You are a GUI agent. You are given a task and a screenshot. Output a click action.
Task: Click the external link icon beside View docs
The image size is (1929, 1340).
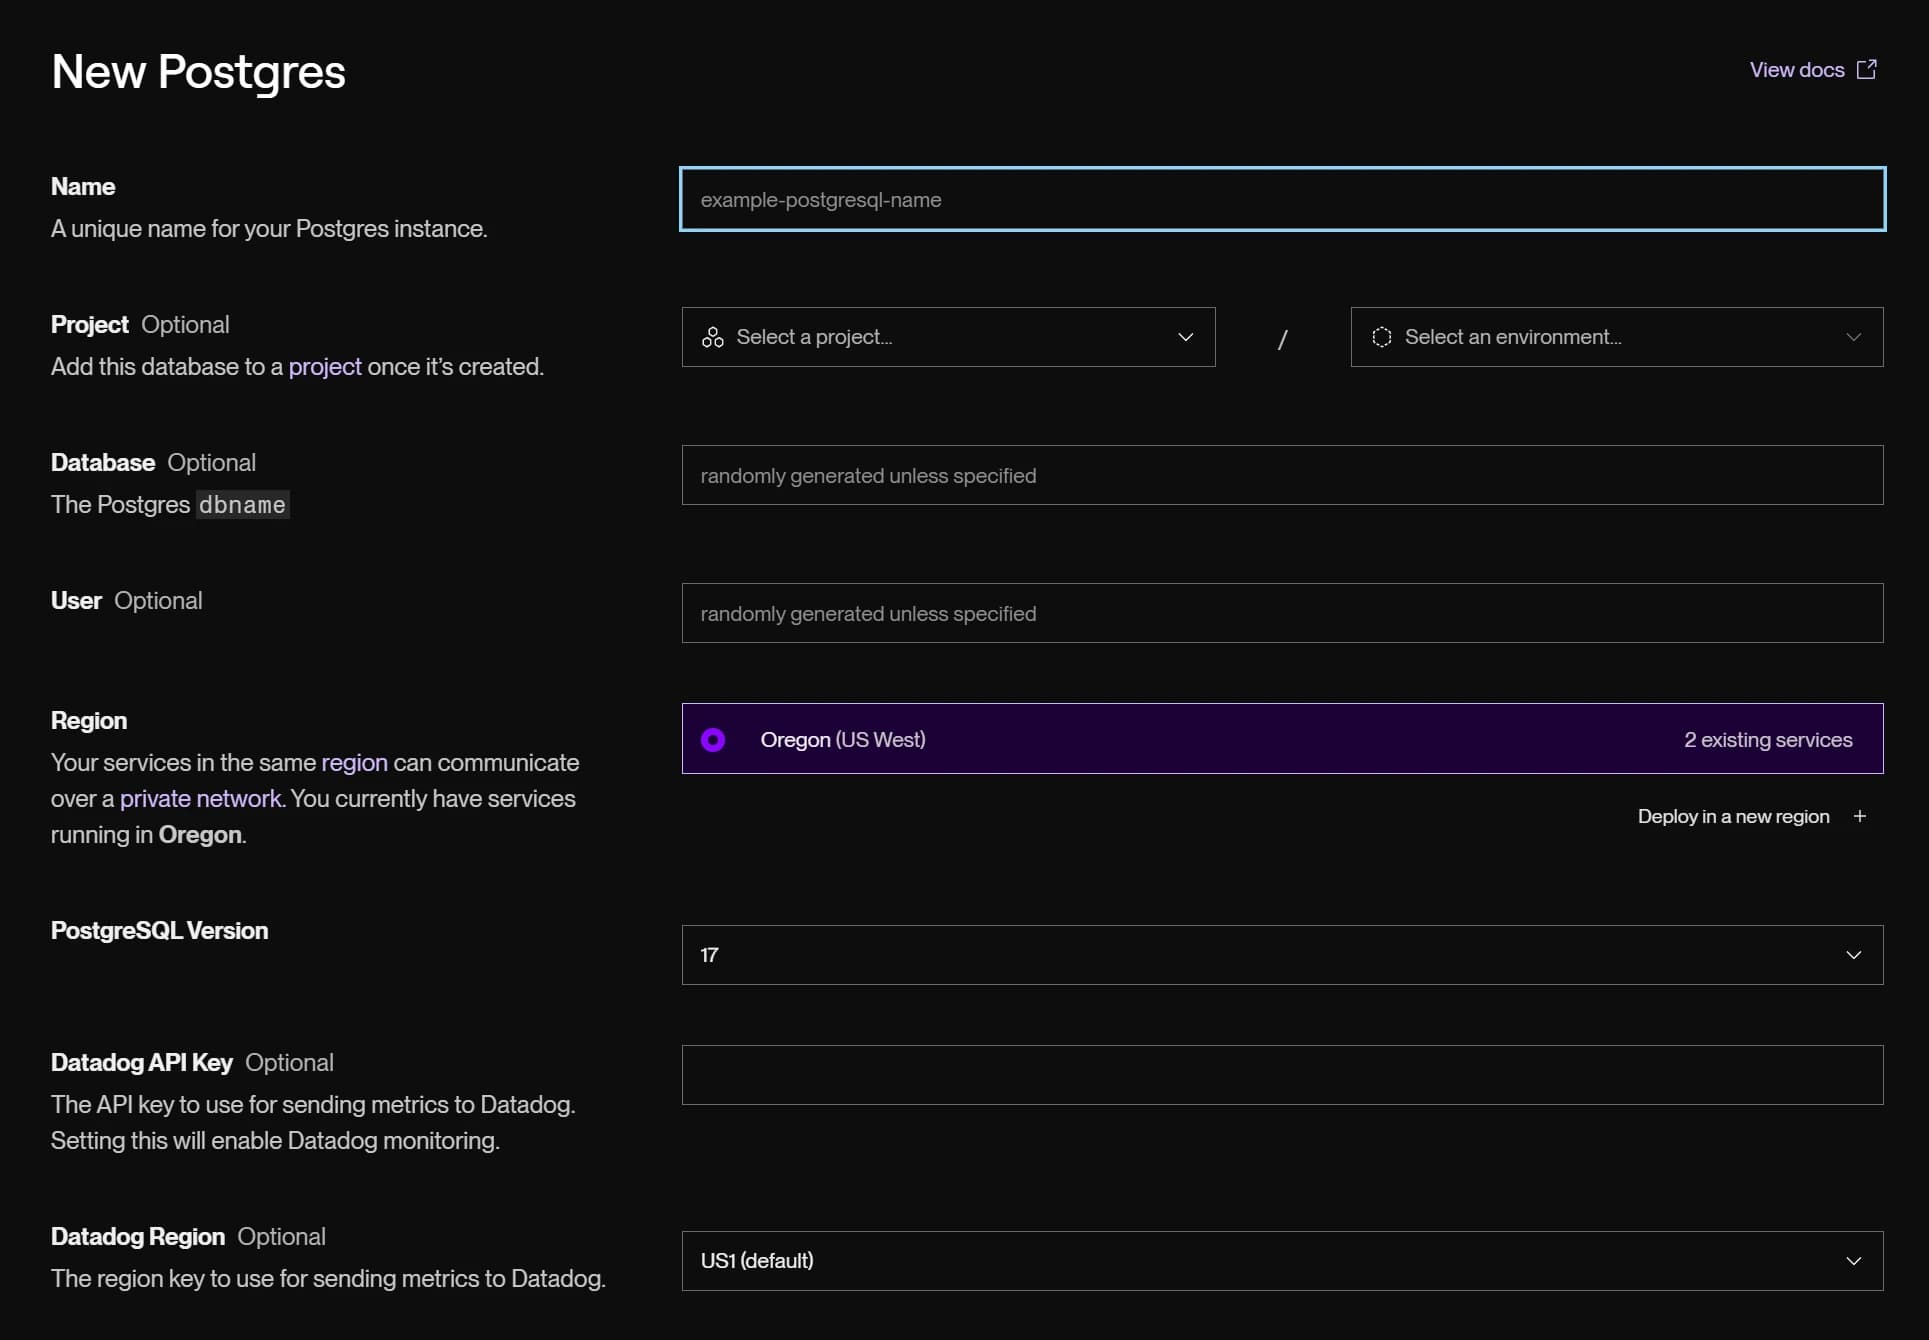click(x=1866, y=69)
